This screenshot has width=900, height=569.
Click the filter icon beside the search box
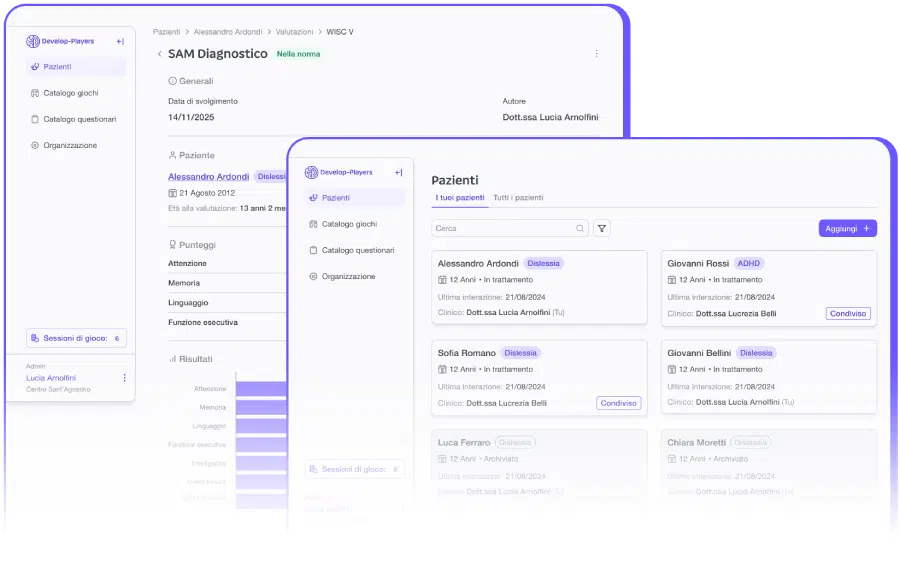(x=602, y=229)
